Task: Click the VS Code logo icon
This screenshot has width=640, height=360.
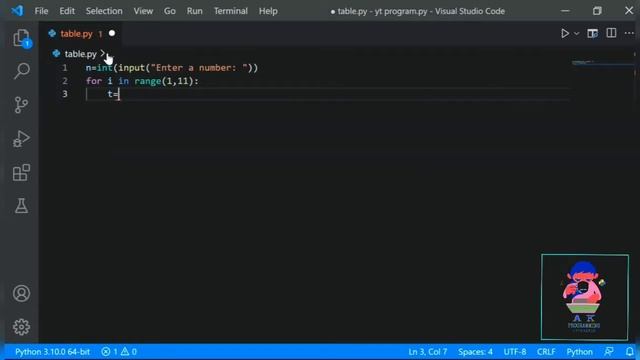Action: (x=17, y=10)
